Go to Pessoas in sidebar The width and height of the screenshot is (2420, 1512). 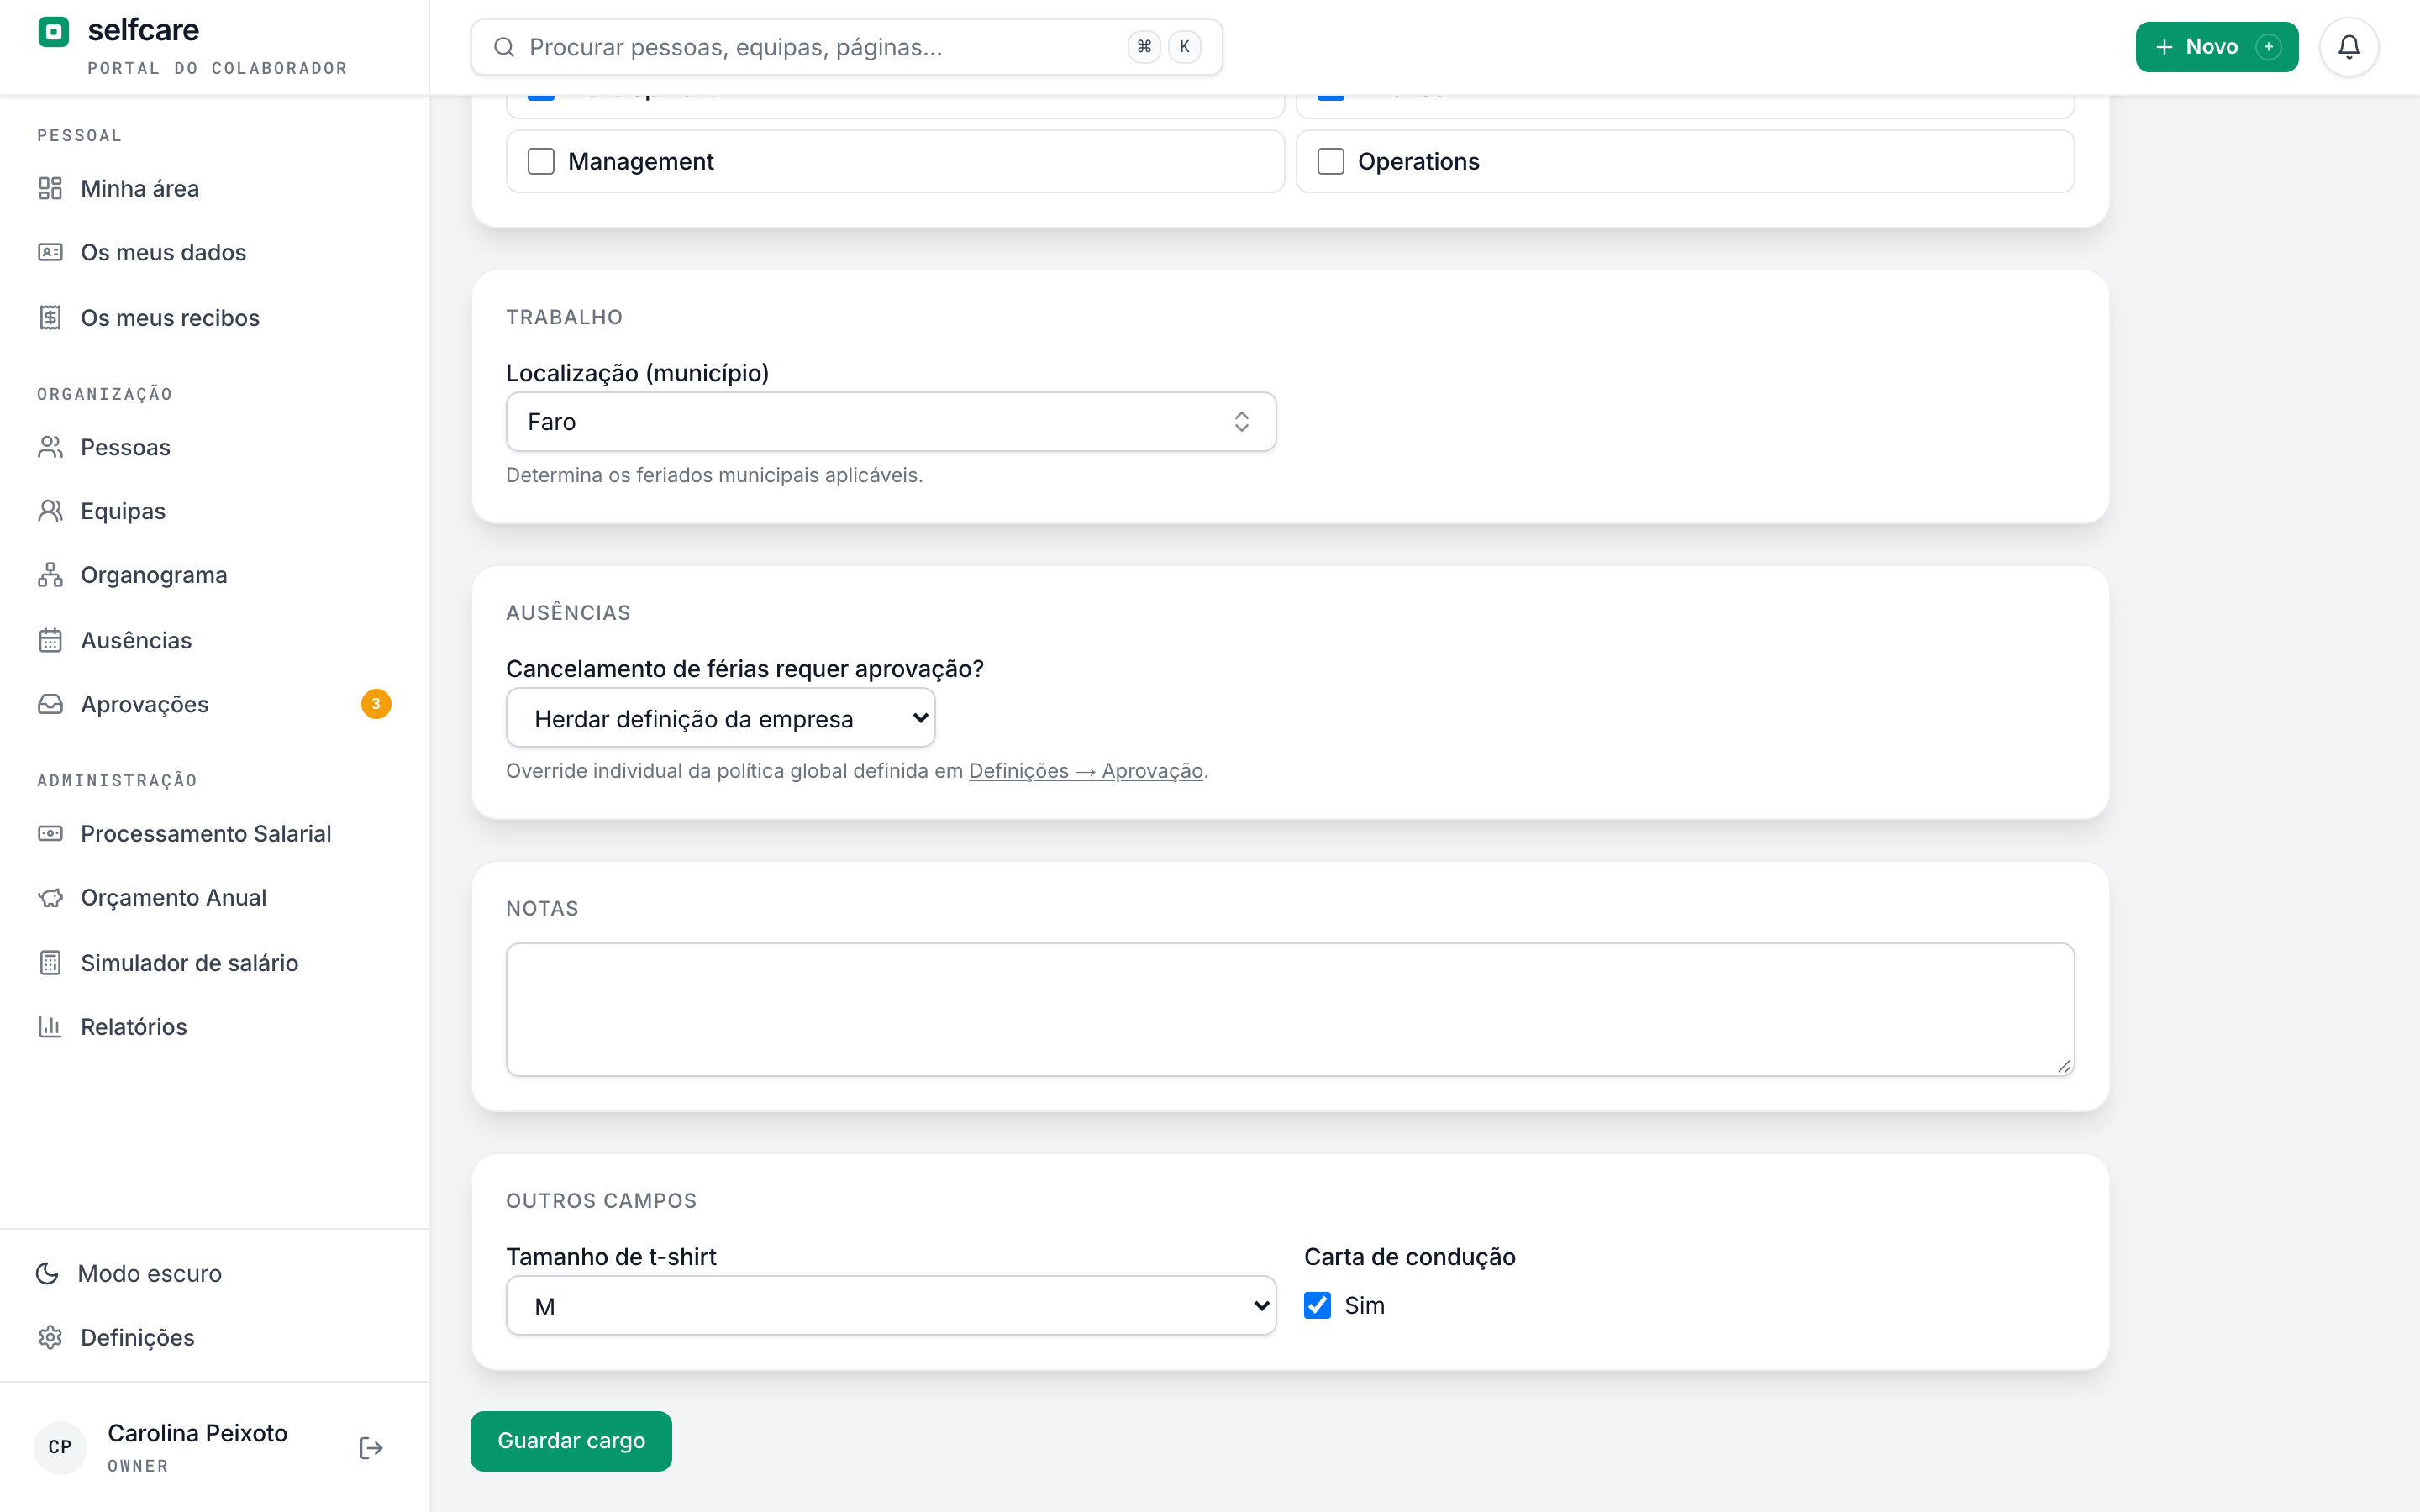click(x=125, y=447)
